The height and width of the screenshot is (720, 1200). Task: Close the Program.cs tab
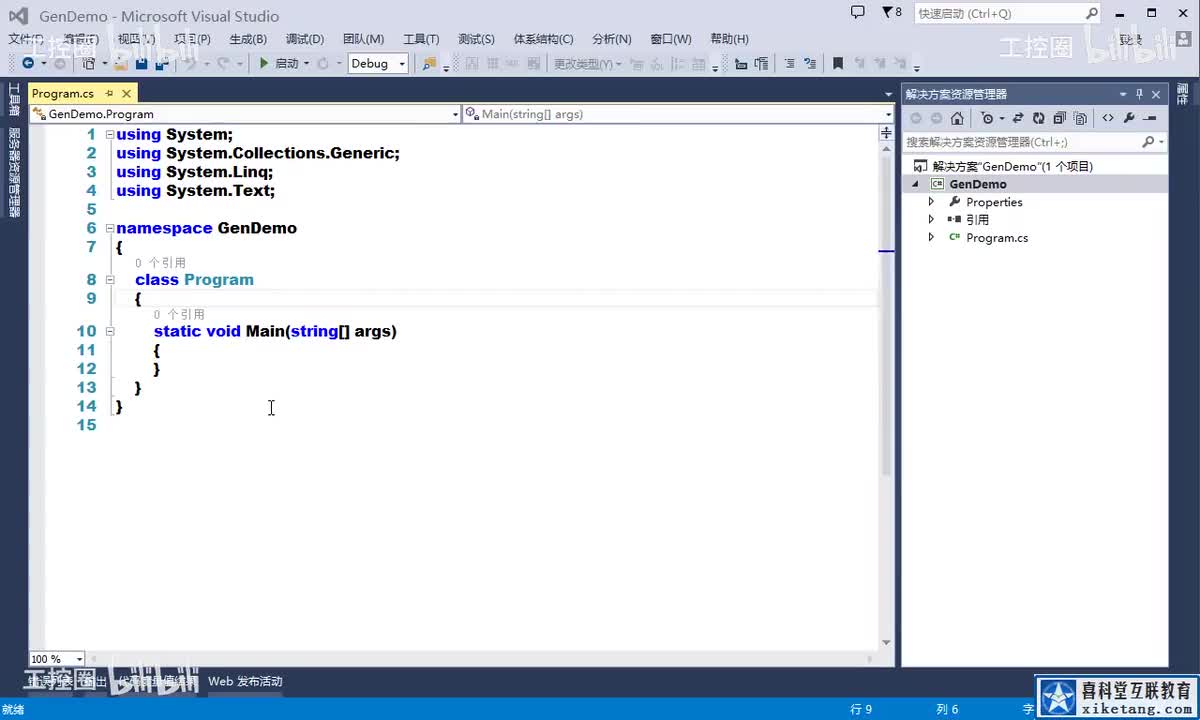click(126, 93)
